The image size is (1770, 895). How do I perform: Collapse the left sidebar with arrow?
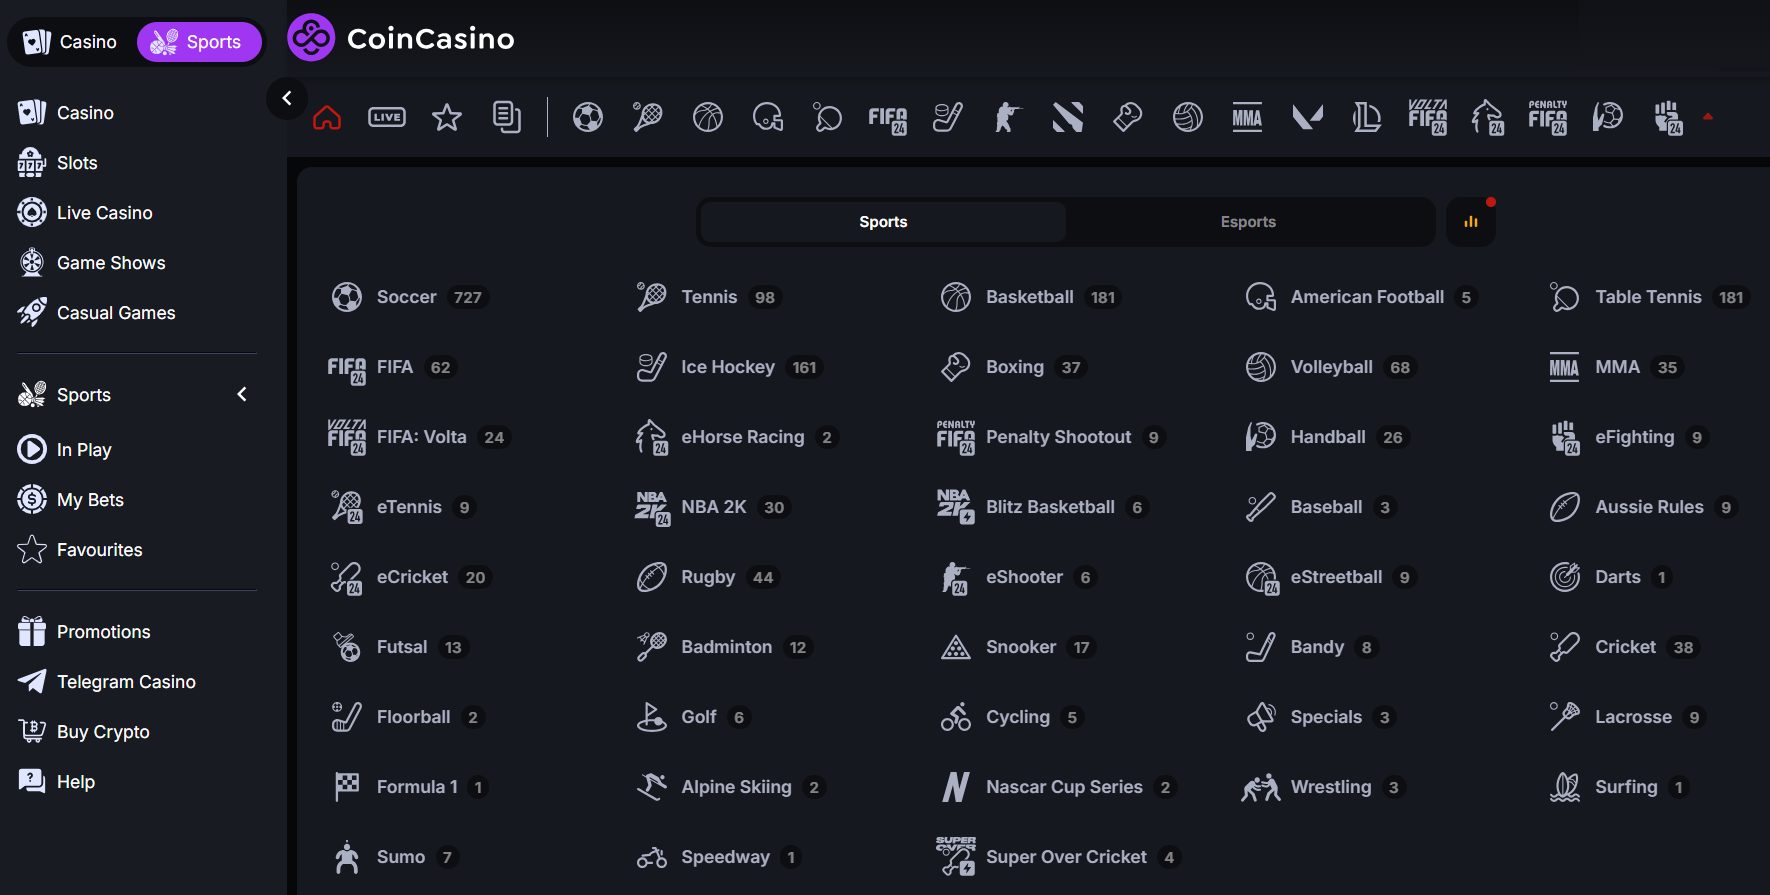click(287, 98)
